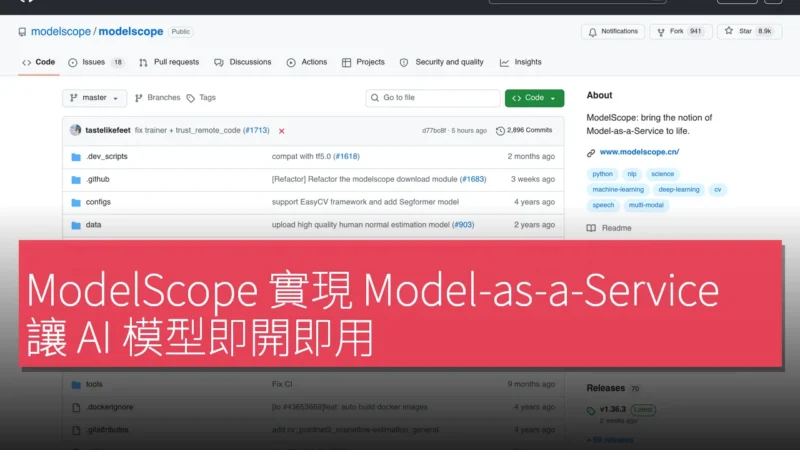Click the tools folder icon
This screenshot has height=450, width=800.
[76, 385]
